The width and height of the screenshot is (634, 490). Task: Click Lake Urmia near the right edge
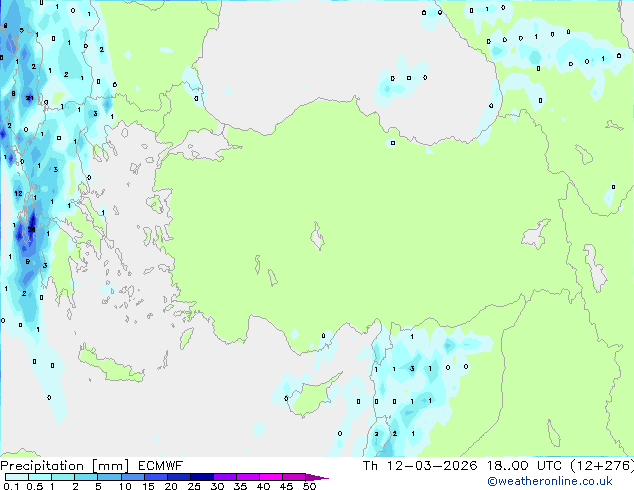point(594,266)
